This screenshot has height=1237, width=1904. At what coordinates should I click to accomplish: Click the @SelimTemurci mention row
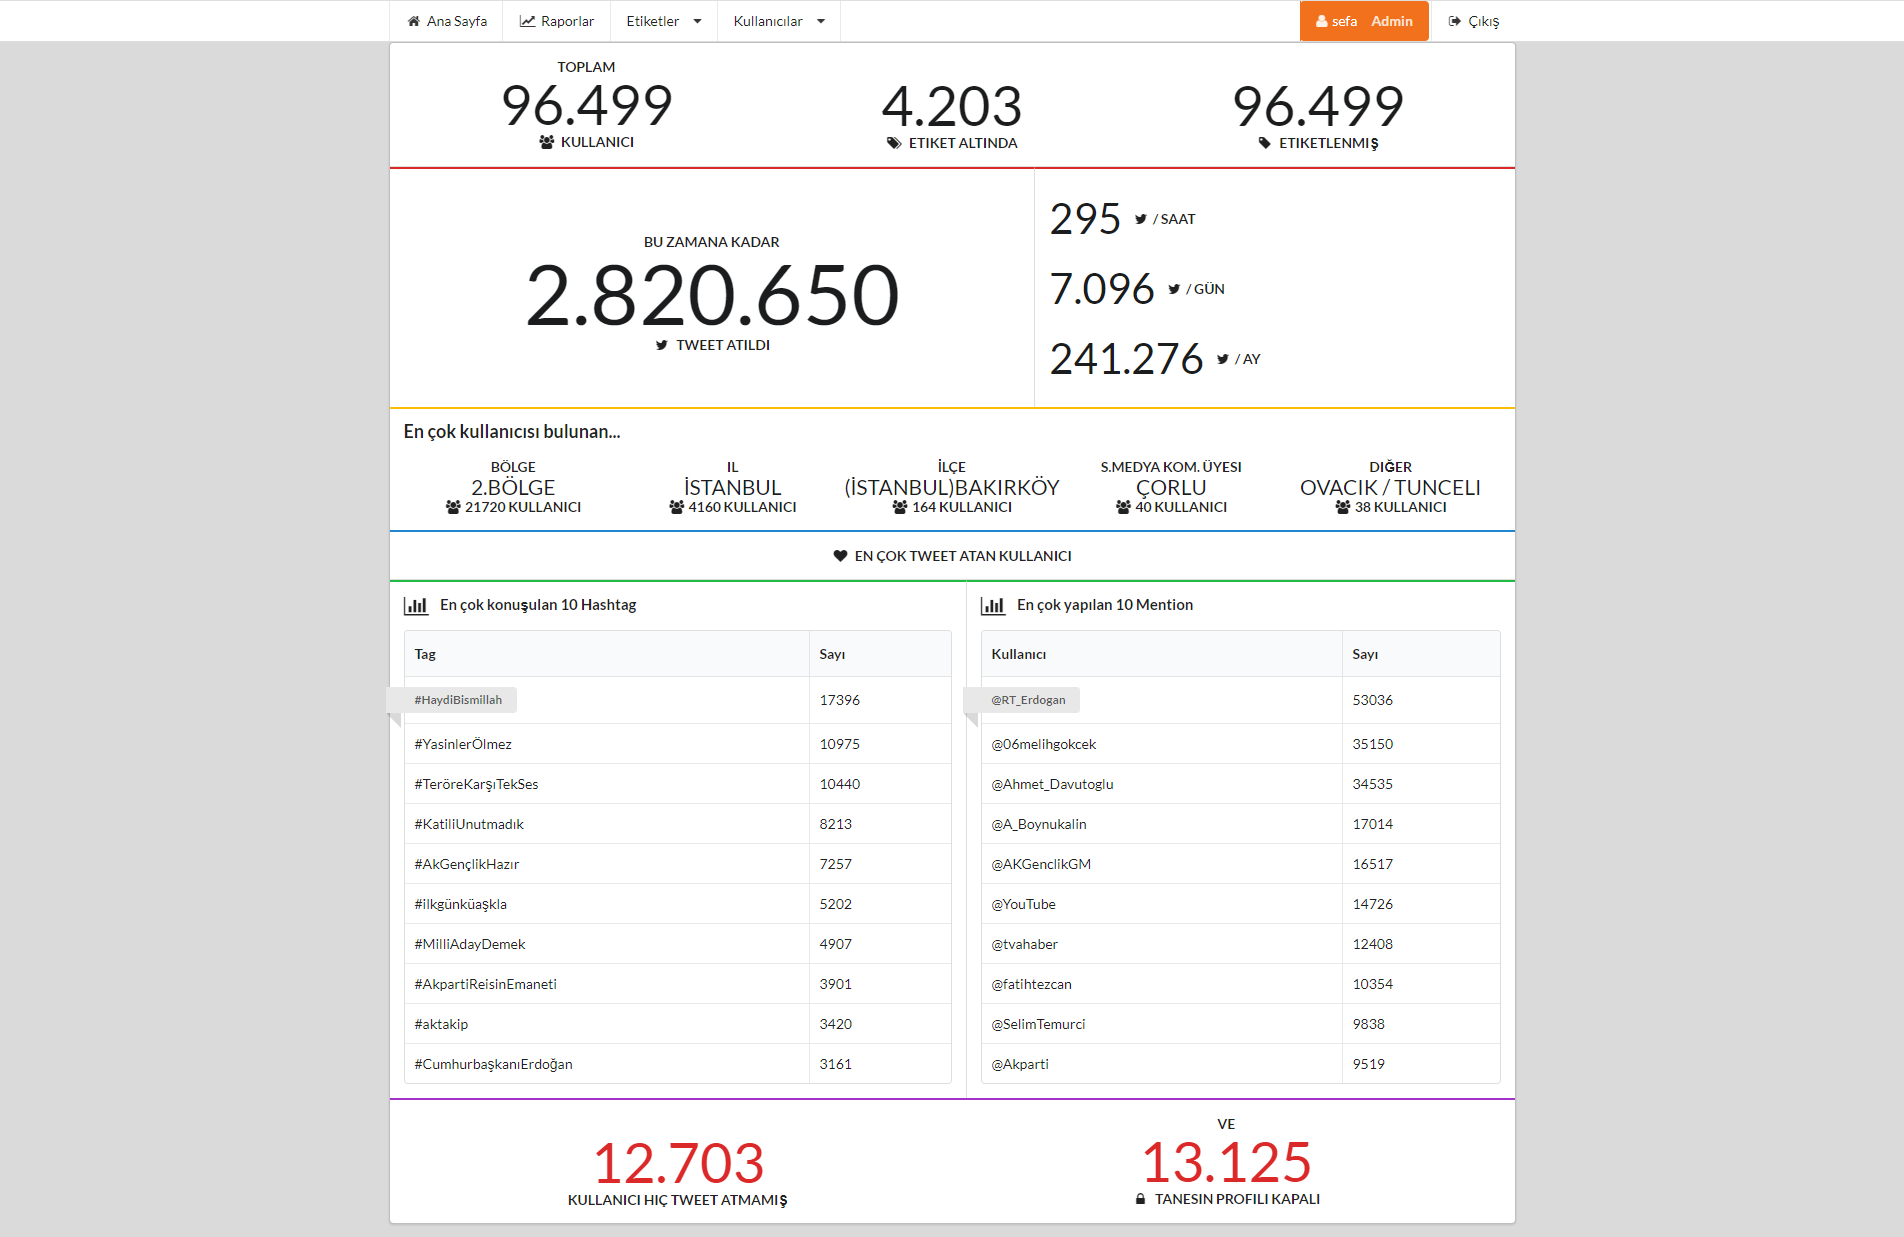coord(1240,1024)
